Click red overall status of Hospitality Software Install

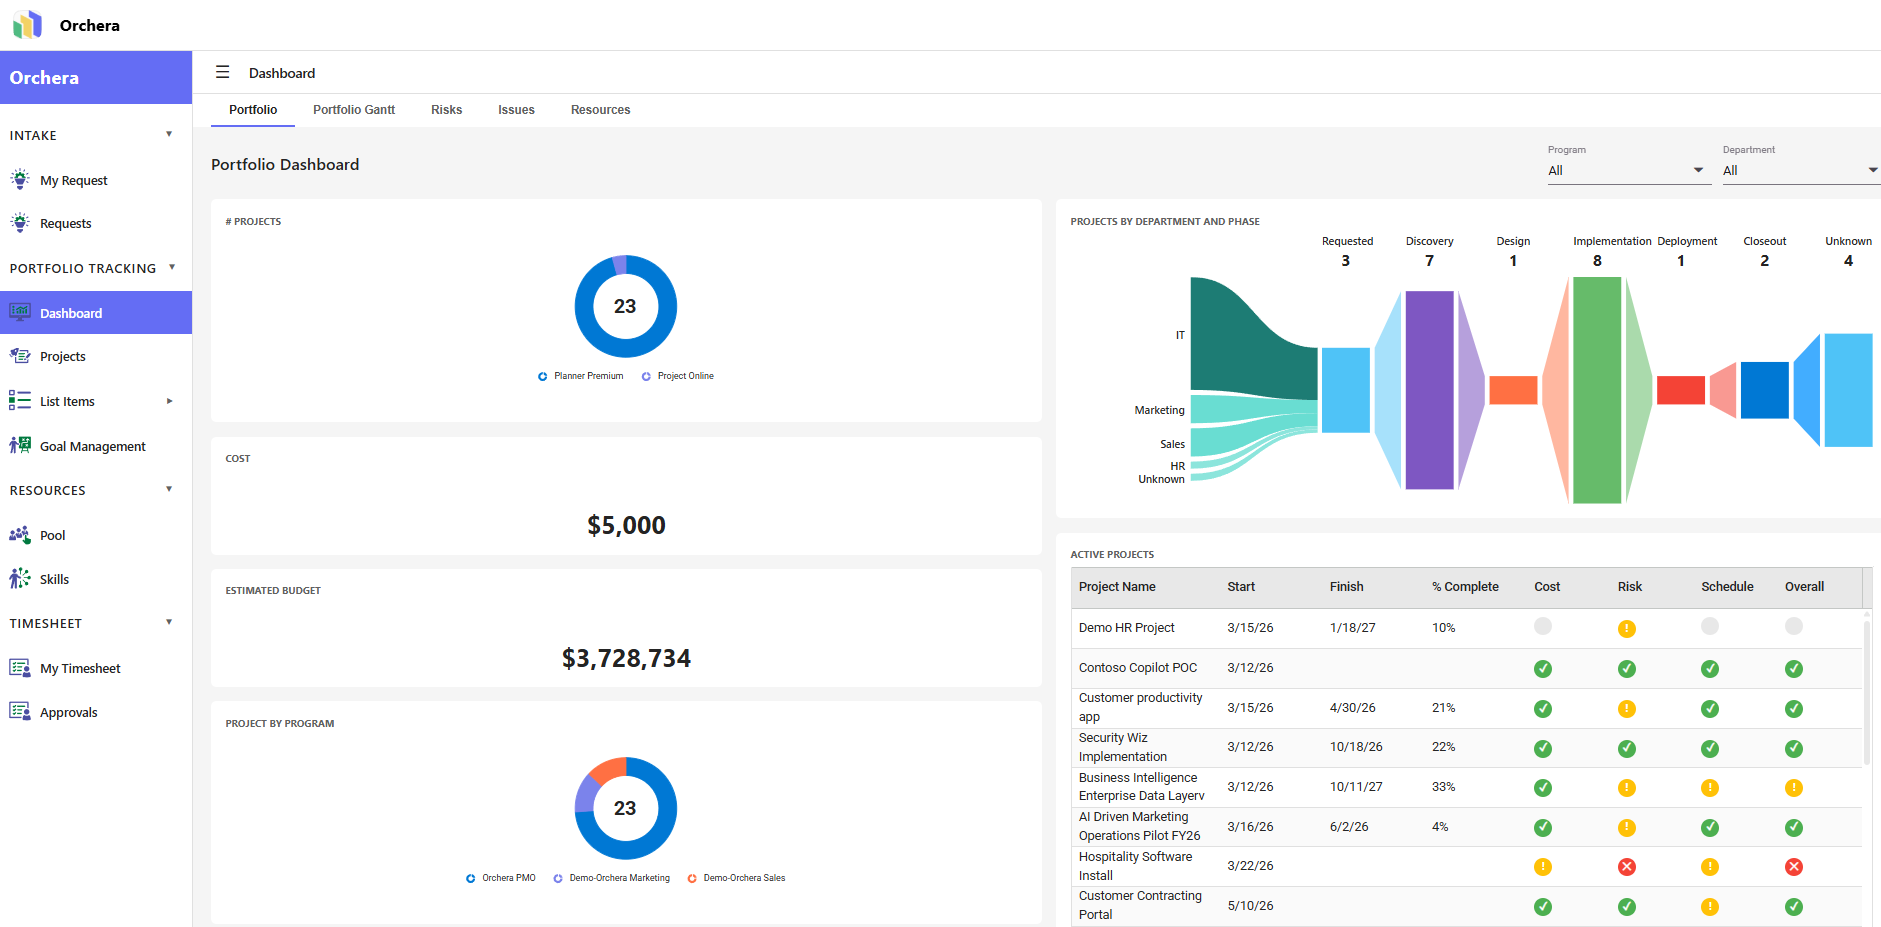[x=1794, y=867]
